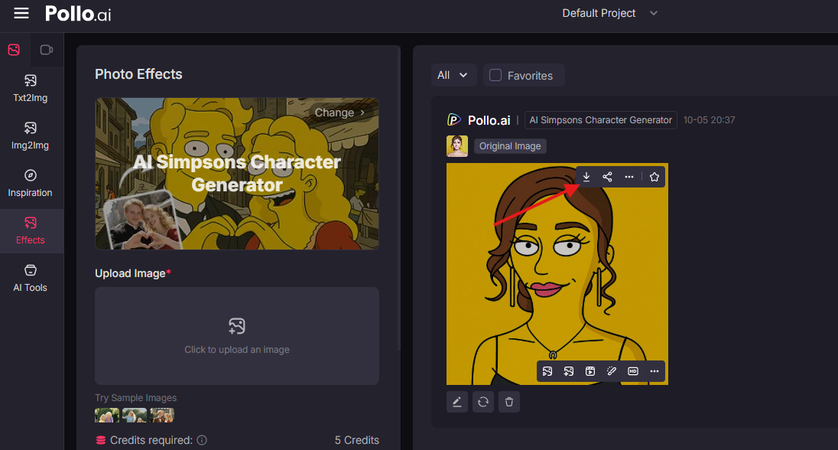Download the generated Simpsons image
Viewport: 838px width, 450px height.
click(587, 177)
